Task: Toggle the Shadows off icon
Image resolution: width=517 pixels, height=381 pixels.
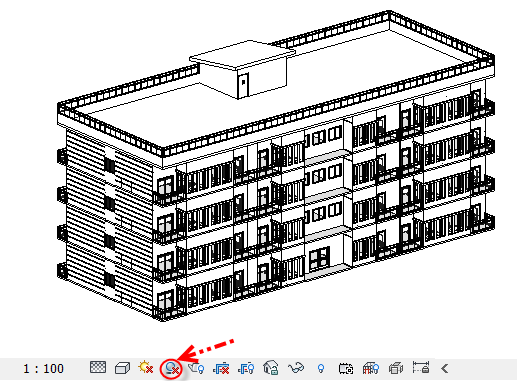Action: click(171, 369)
